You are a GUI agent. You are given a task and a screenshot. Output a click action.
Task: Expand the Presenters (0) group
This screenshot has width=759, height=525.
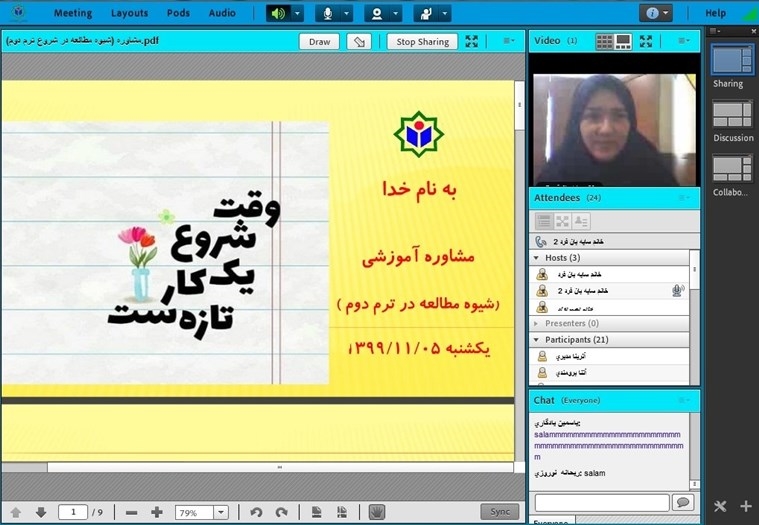(537, 324)
